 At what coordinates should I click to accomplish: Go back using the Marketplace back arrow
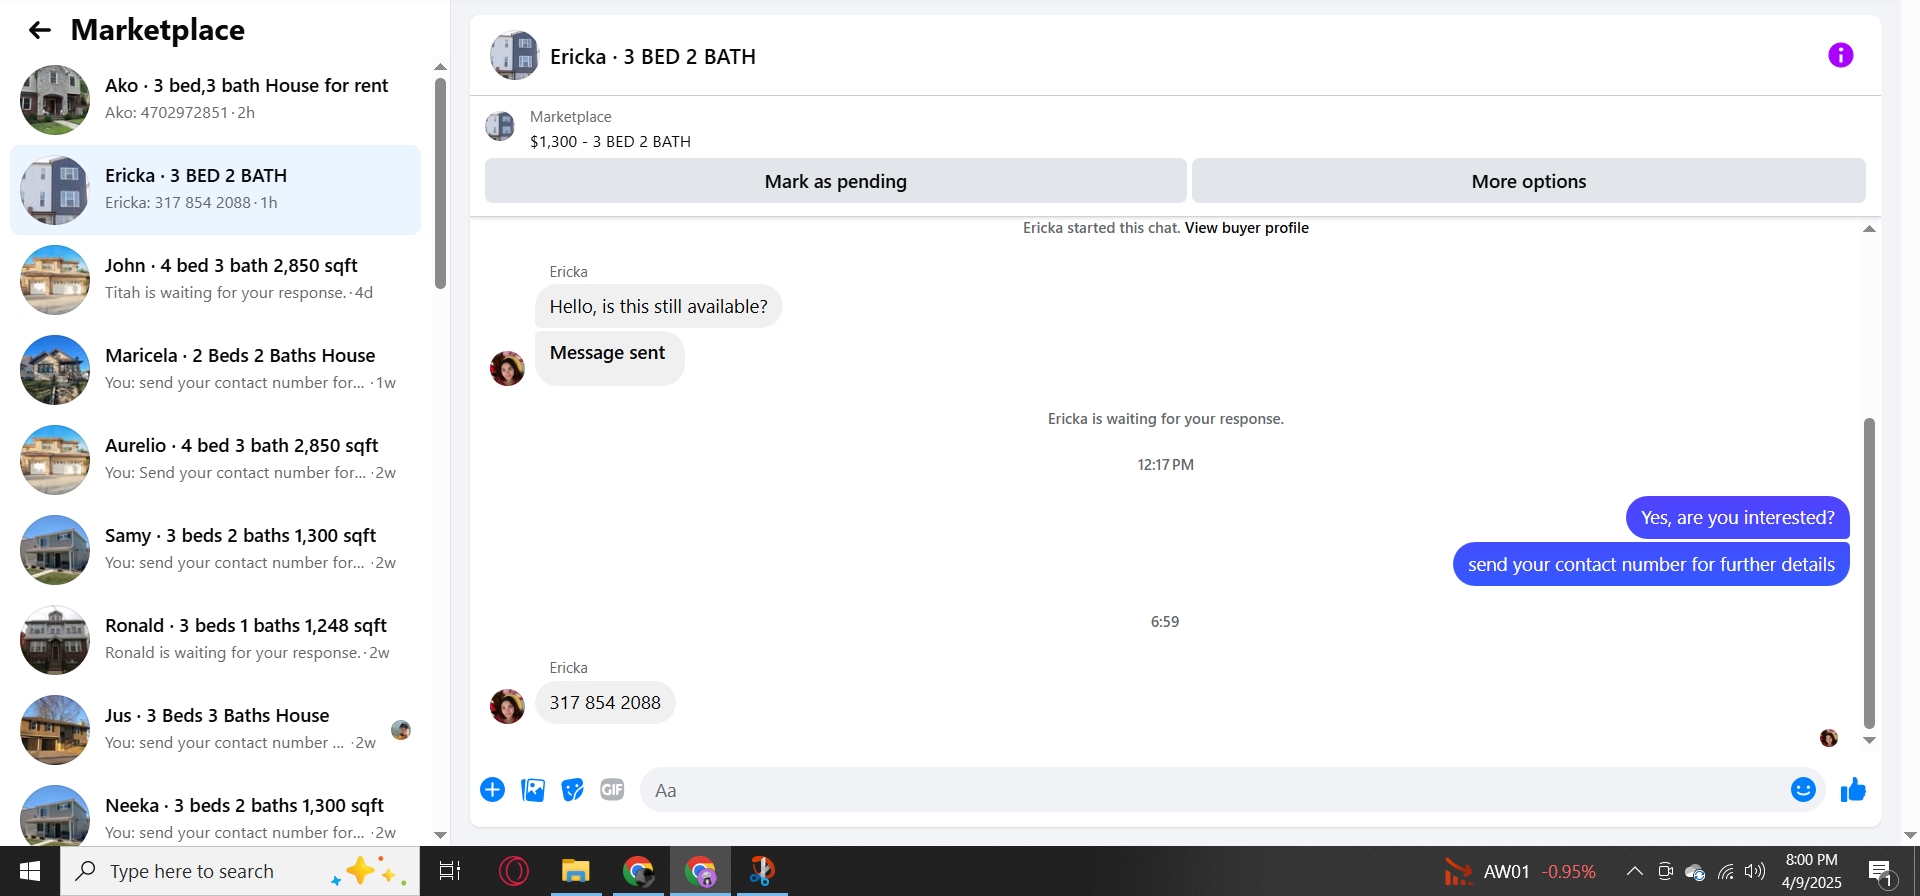click(40, 30)
